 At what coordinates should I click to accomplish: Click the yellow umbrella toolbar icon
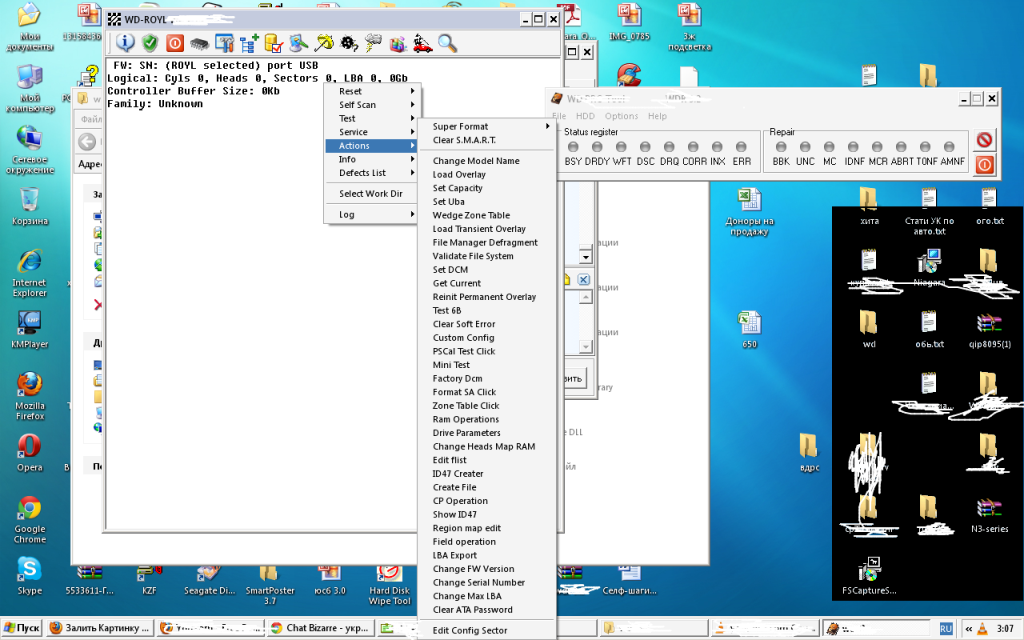click(x=324, y=43)
